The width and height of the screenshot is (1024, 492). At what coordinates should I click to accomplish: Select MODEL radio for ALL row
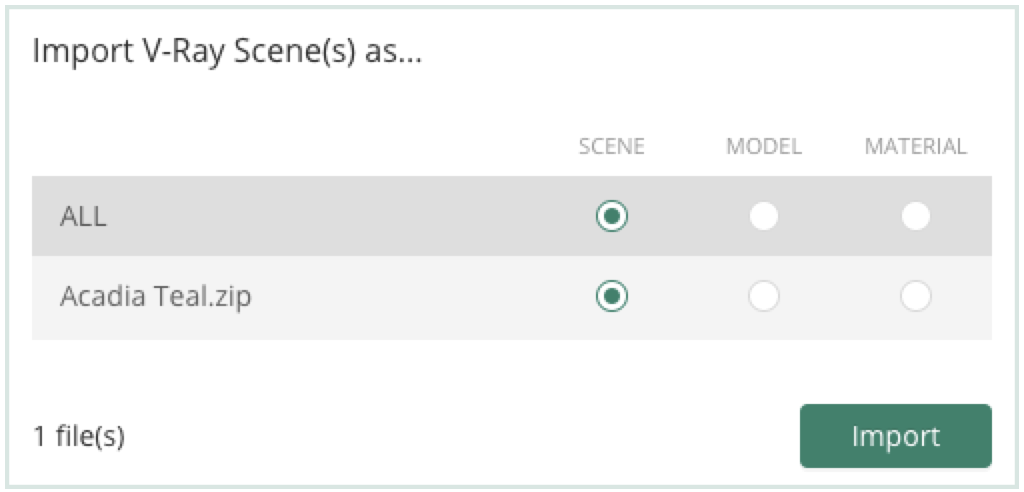click(x=763, y=216)
